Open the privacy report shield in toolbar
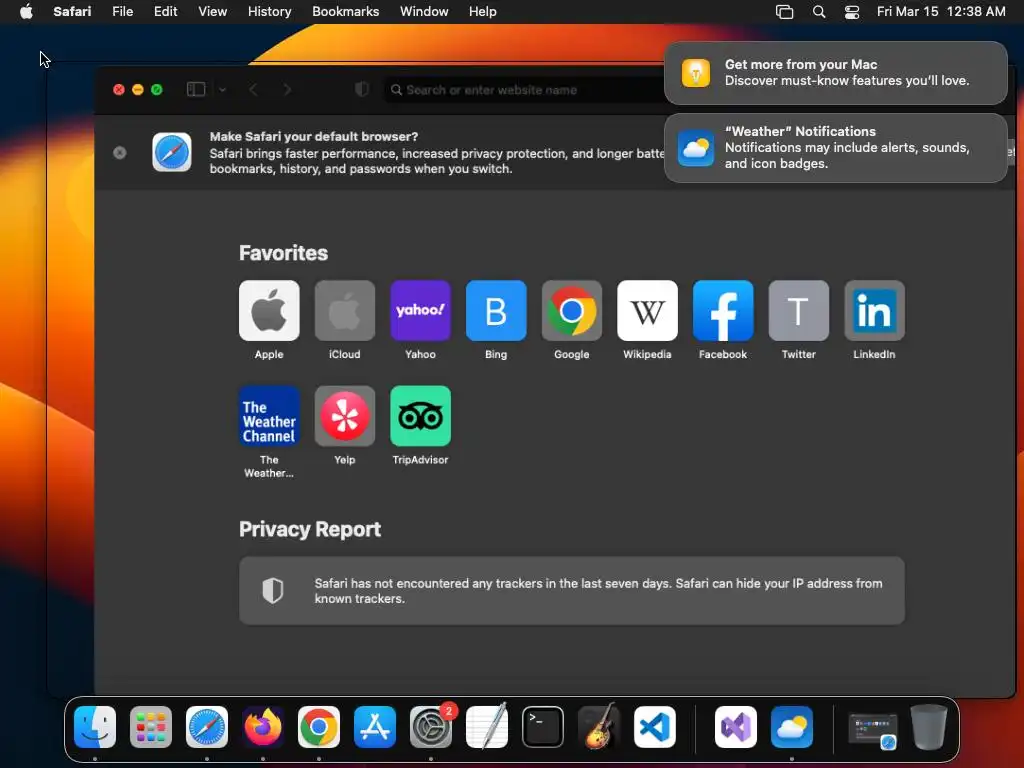This screenshot has height=768, width=1024. tap(362, 89)
